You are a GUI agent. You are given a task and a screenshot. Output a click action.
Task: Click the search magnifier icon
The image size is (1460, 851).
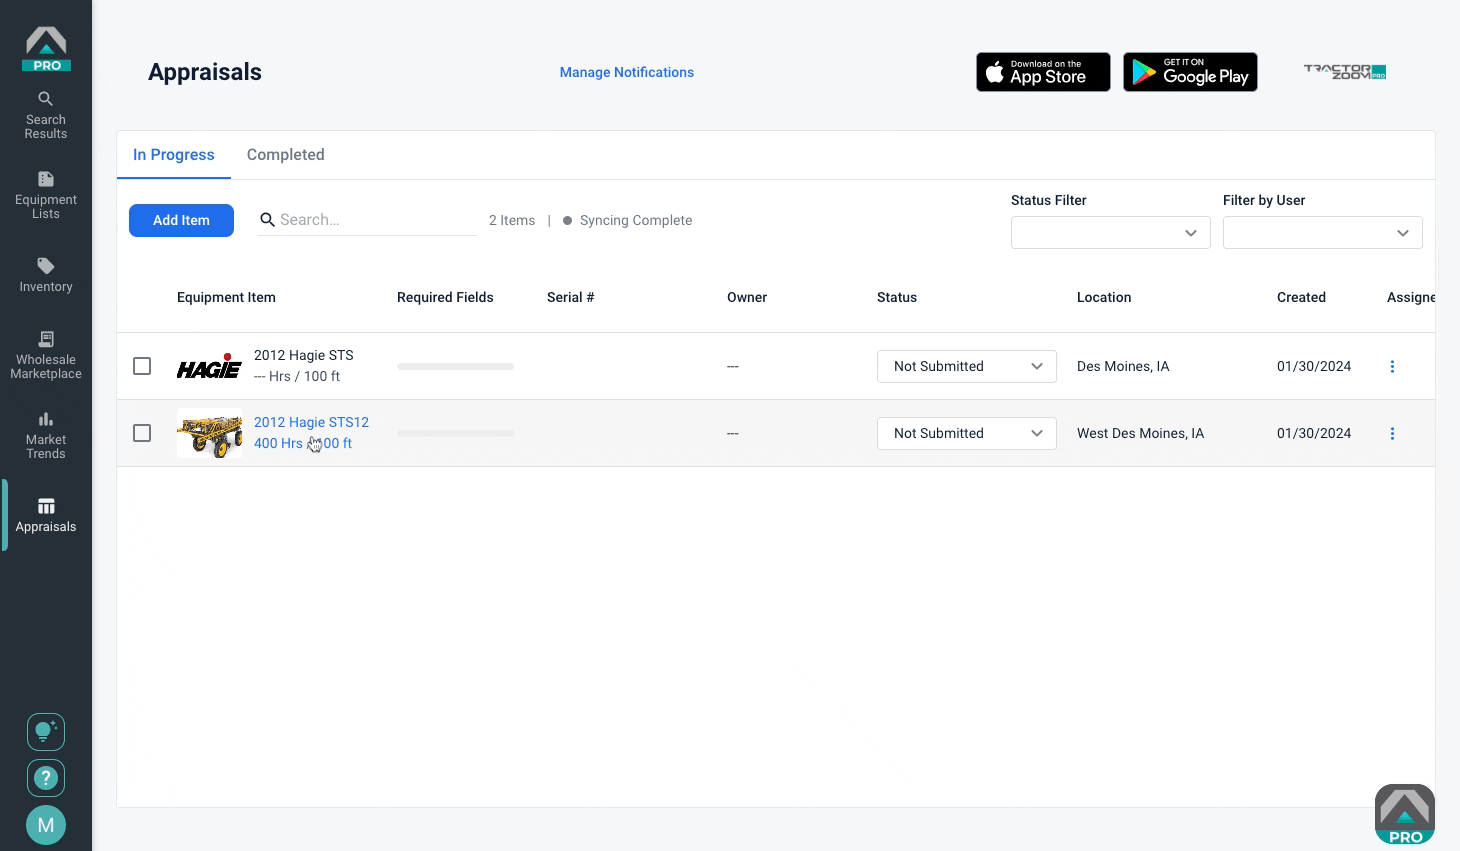pos(267,220)
